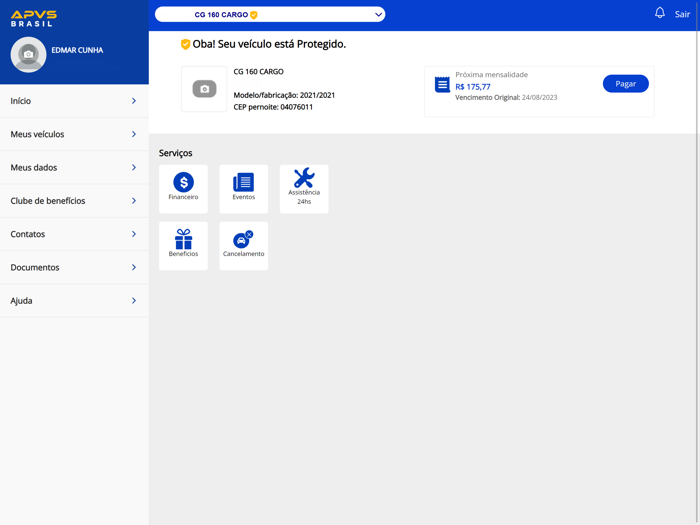700x525 pixels.
Task: Open Meus veículos menu item
Action: [x=74, y=134]
